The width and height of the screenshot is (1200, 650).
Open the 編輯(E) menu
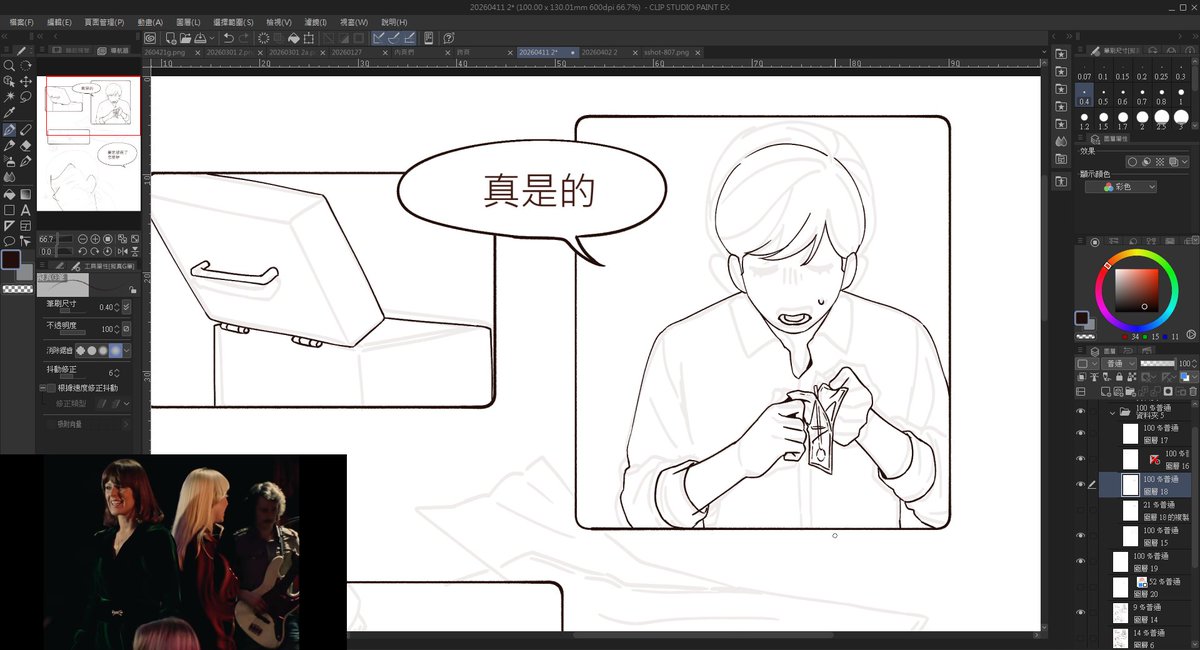click(60, 21)
